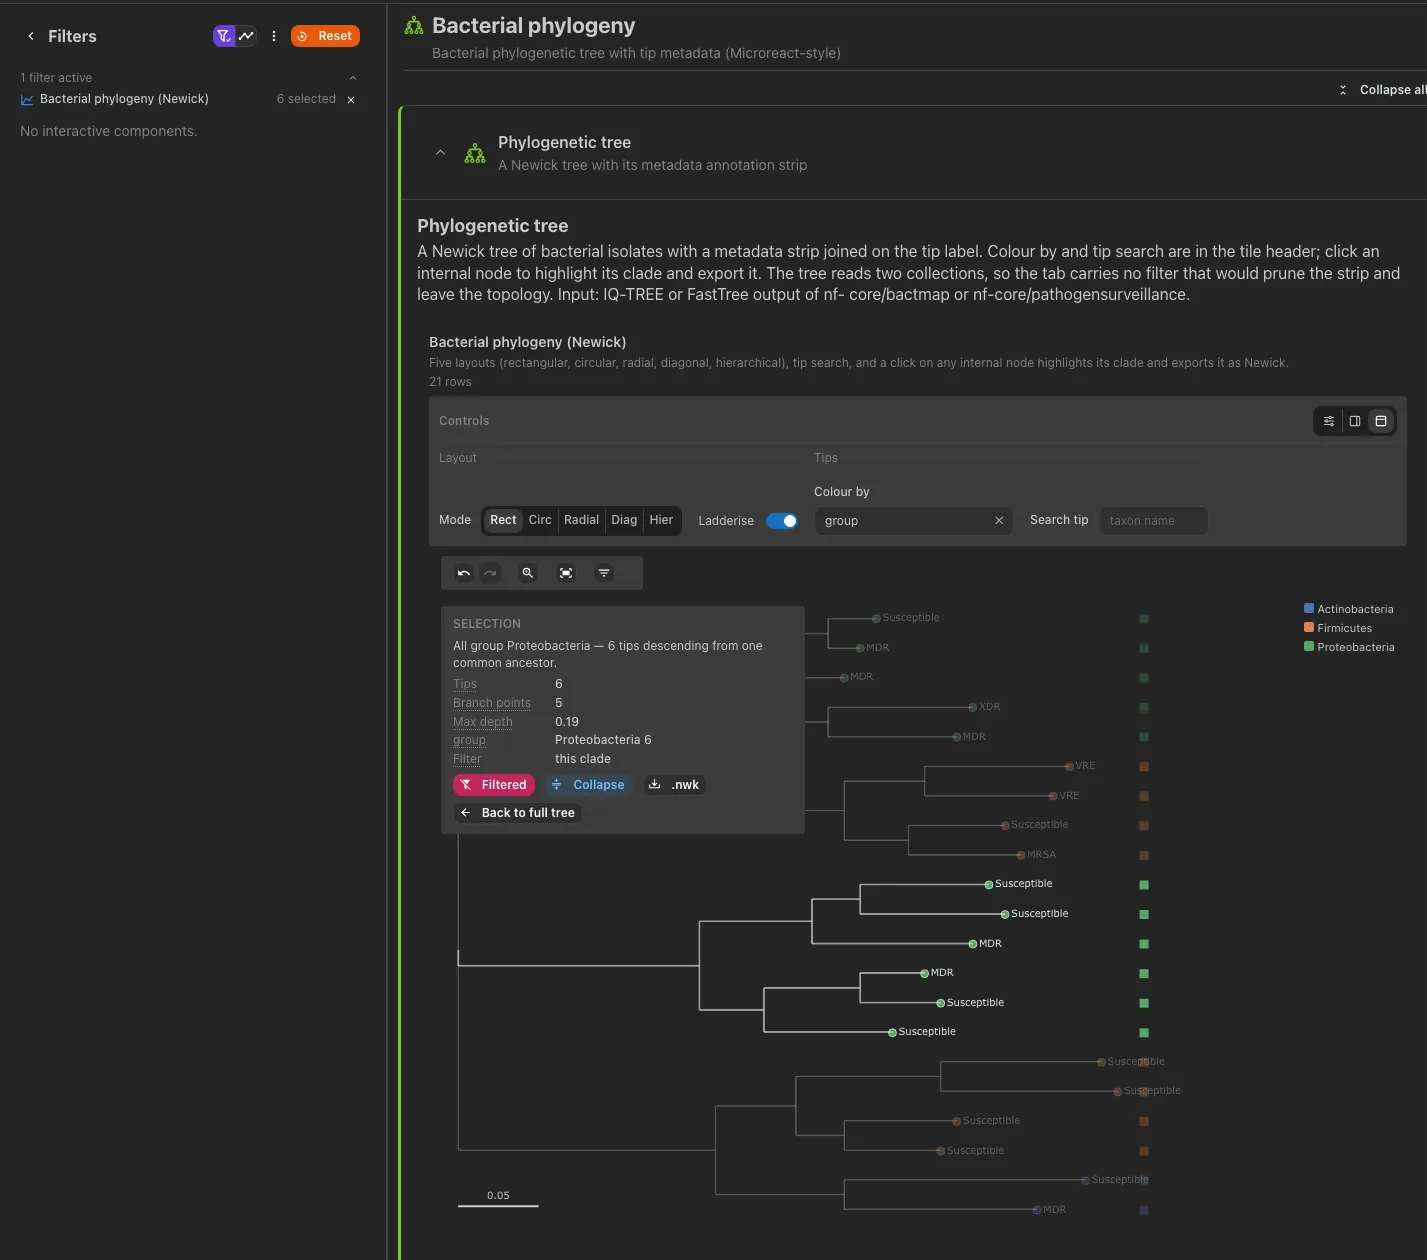1427x1260 pixels.
Task: Click the '21 rows' text
Action: click(450, 382)
